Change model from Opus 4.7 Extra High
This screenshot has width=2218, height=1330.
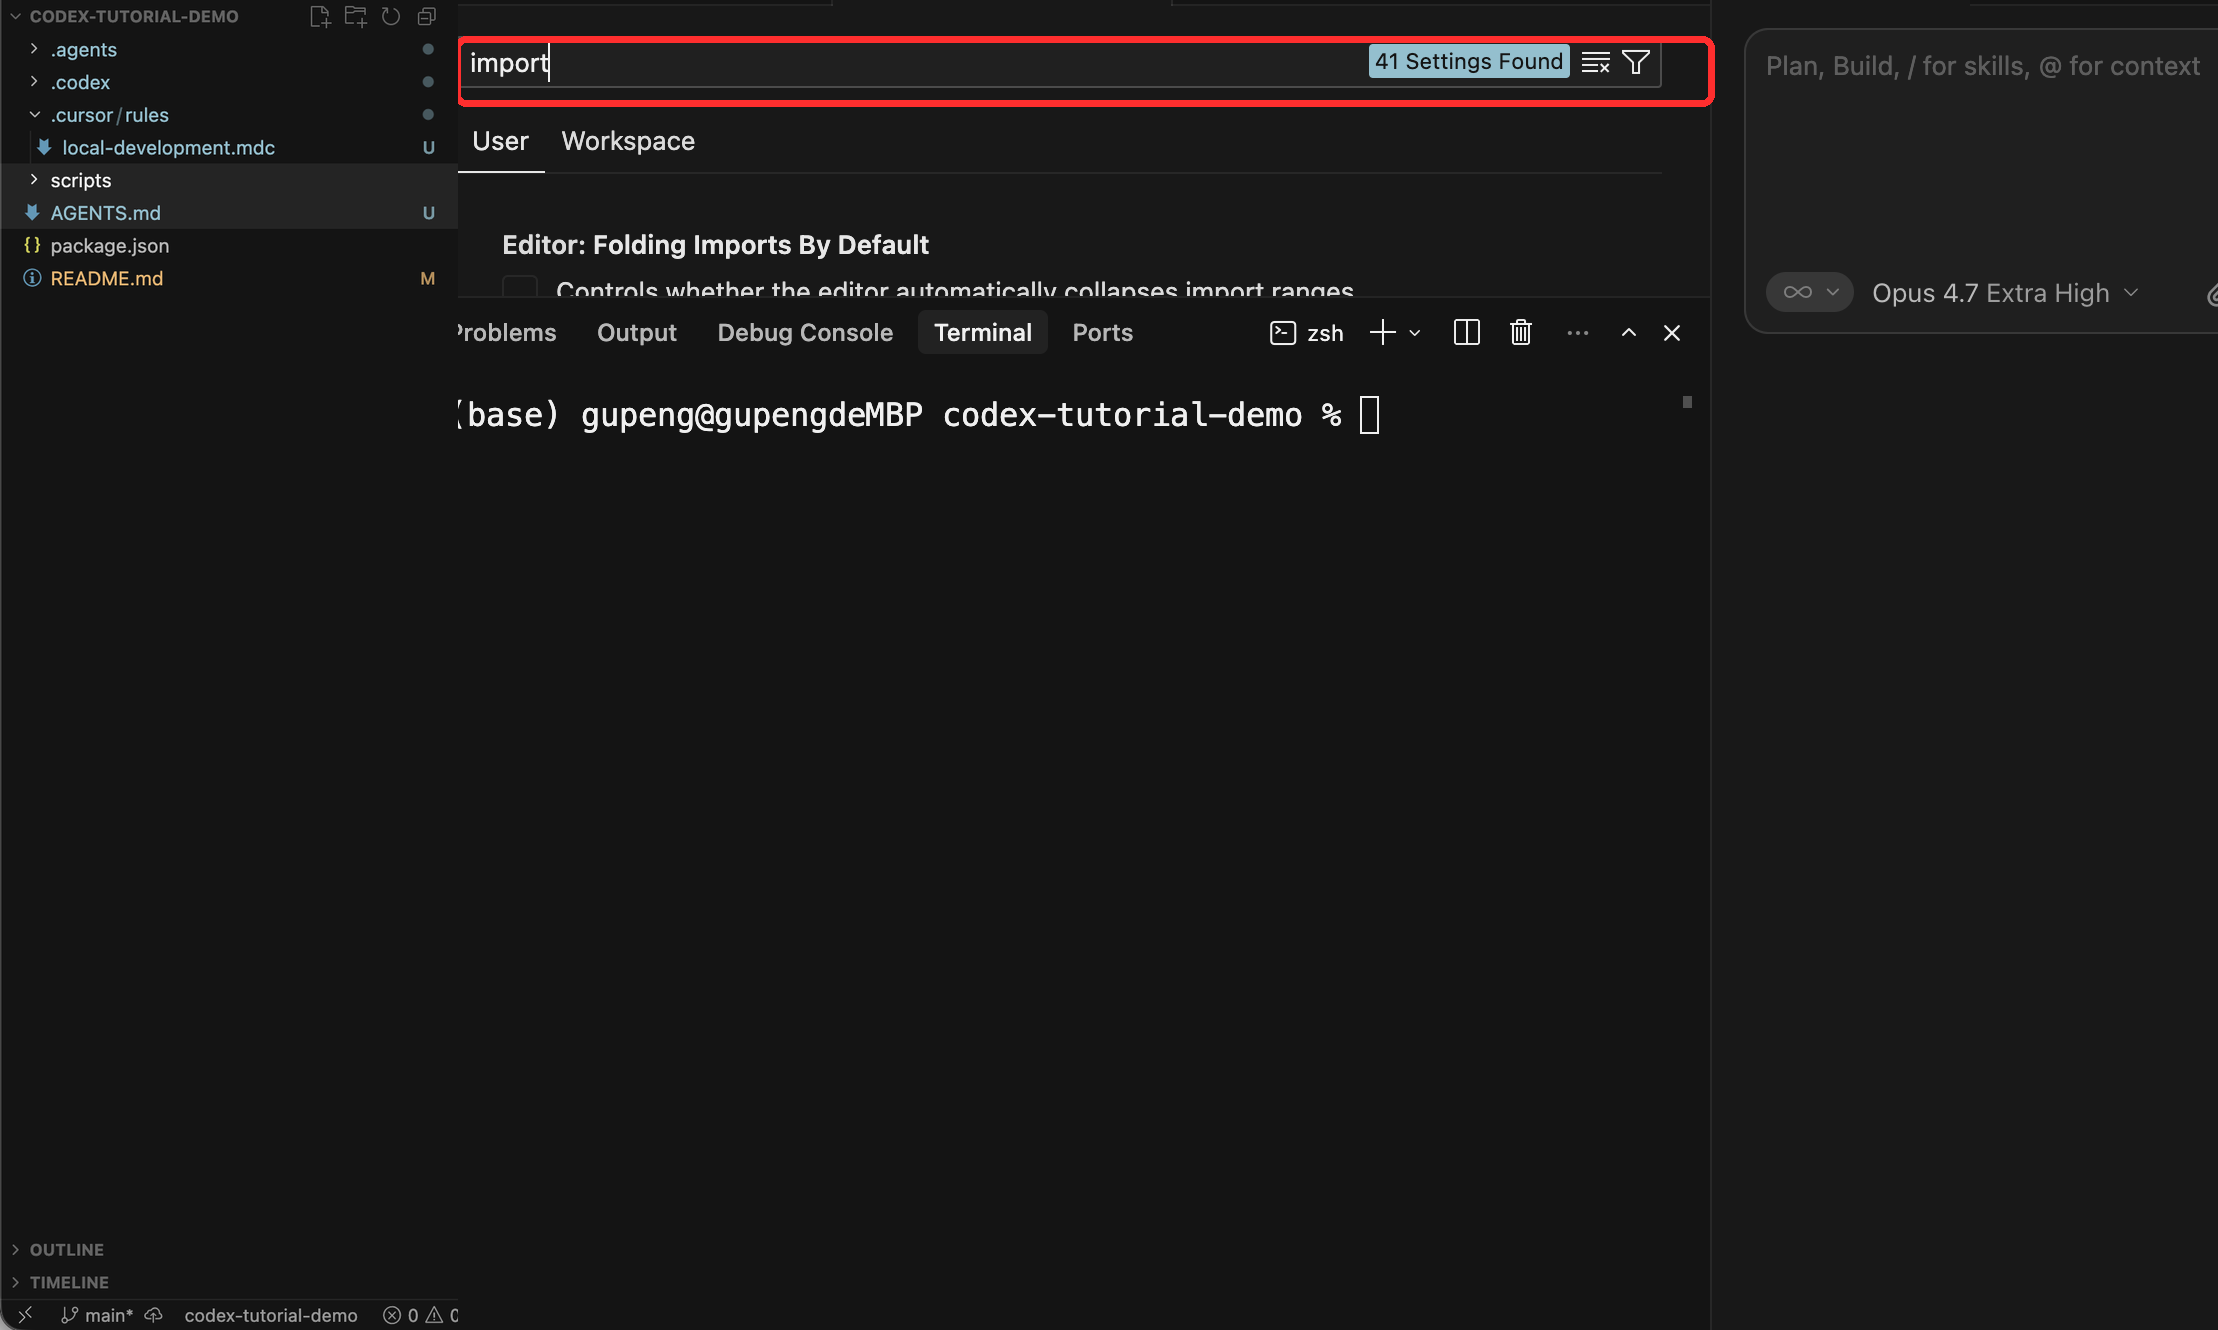[x=2005, y=292]
